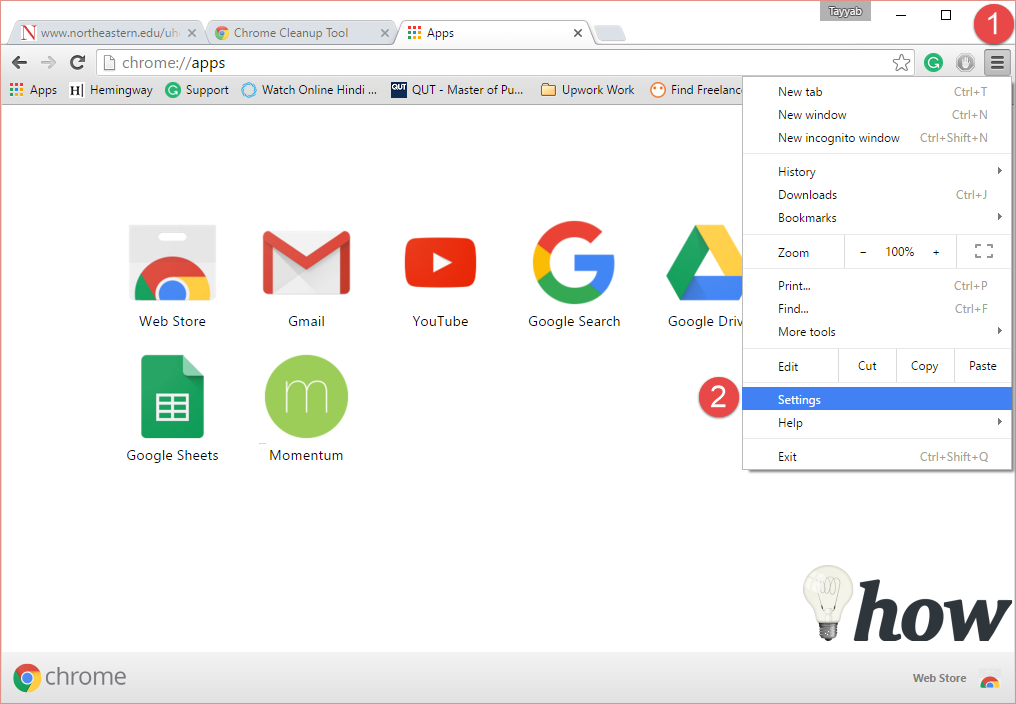Click the Tayyab profile button
The image size is (1016, 704).
coord(846,12)
